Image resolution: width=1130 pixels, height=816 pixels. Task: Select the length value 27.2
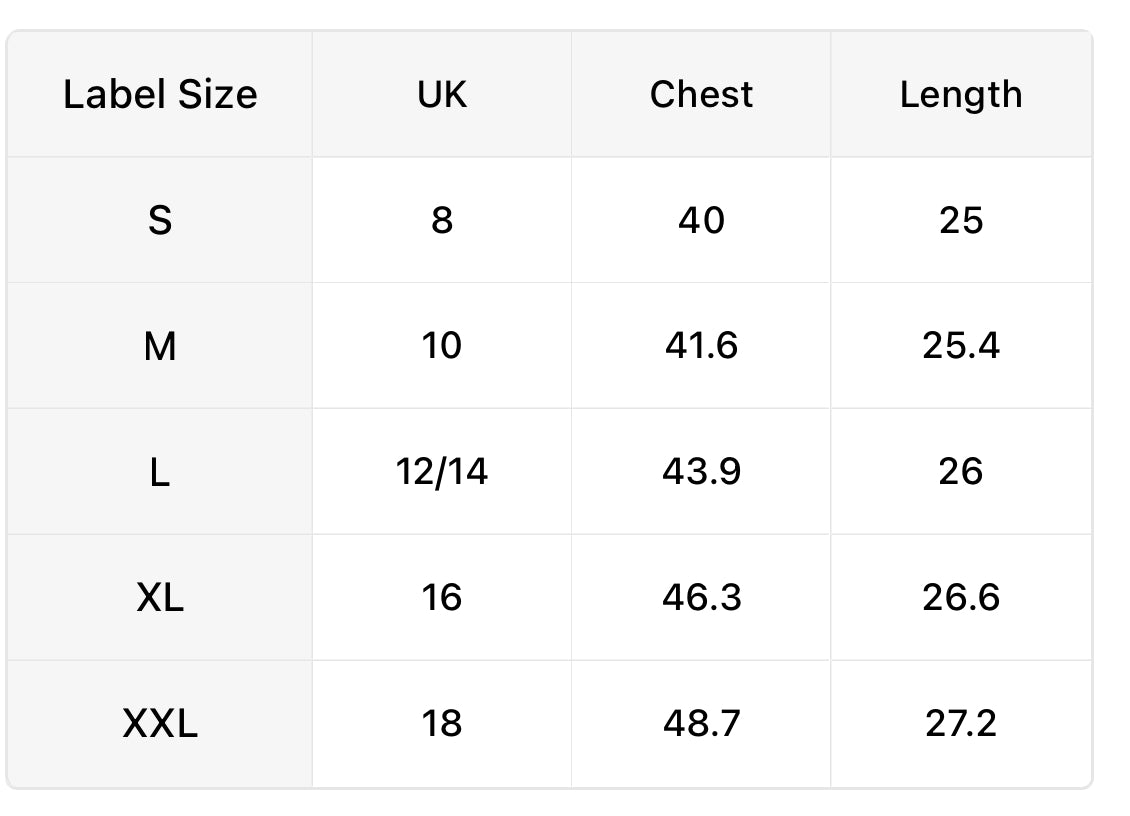tap(961, 724)
